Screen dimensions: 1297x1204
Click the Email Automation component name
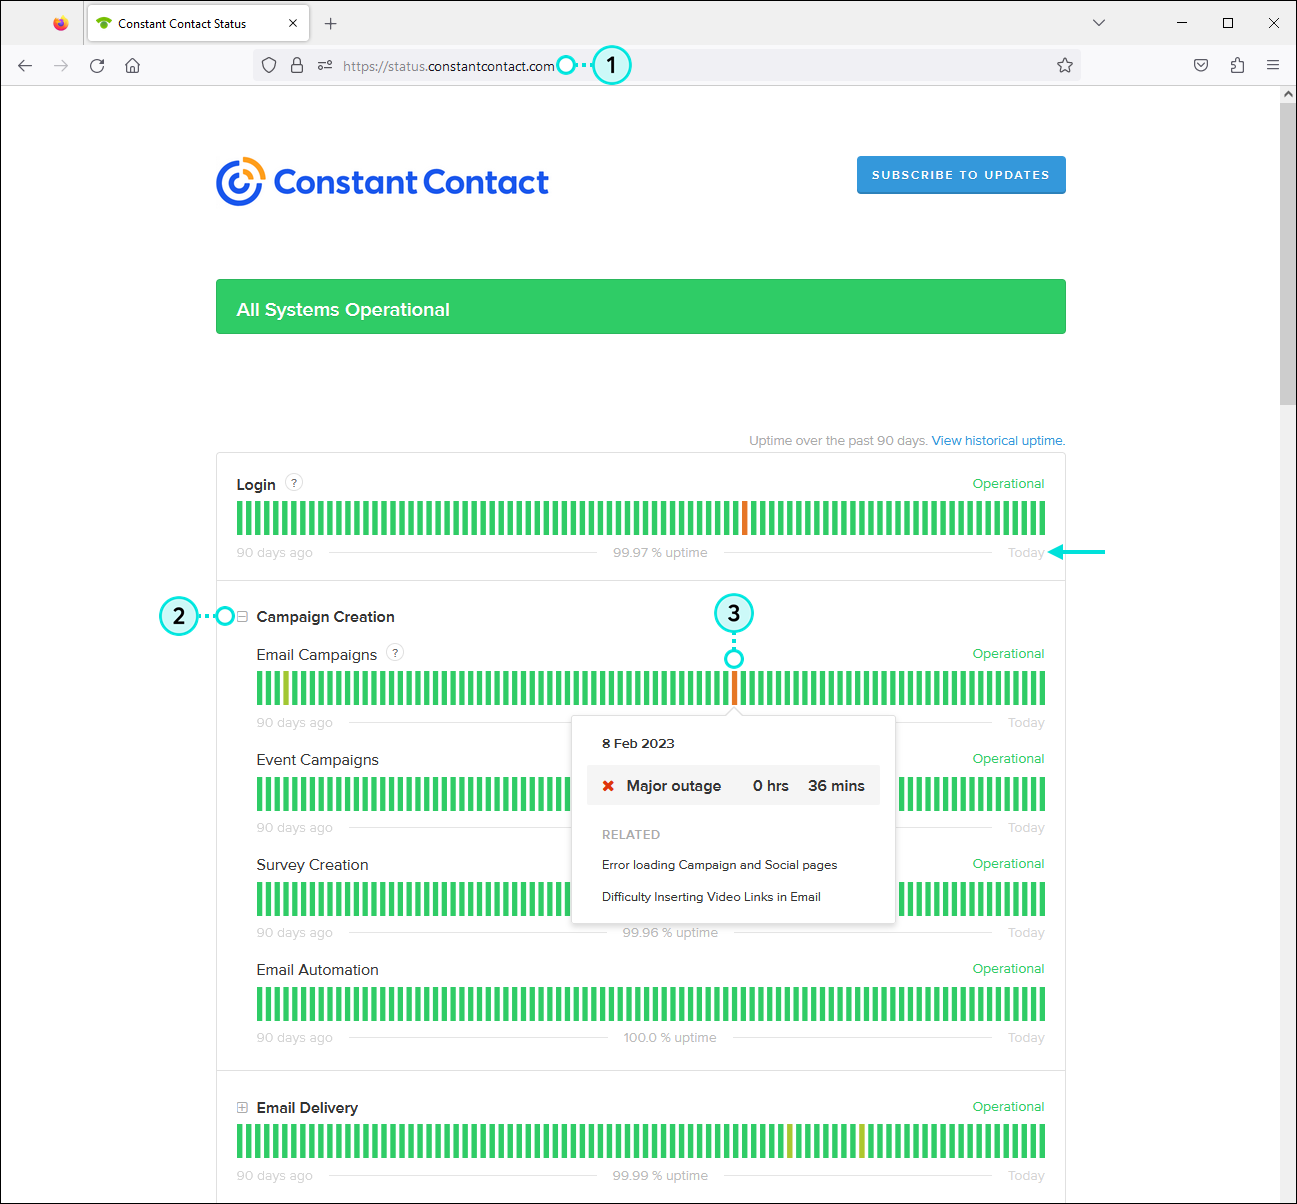coord(318,970)
